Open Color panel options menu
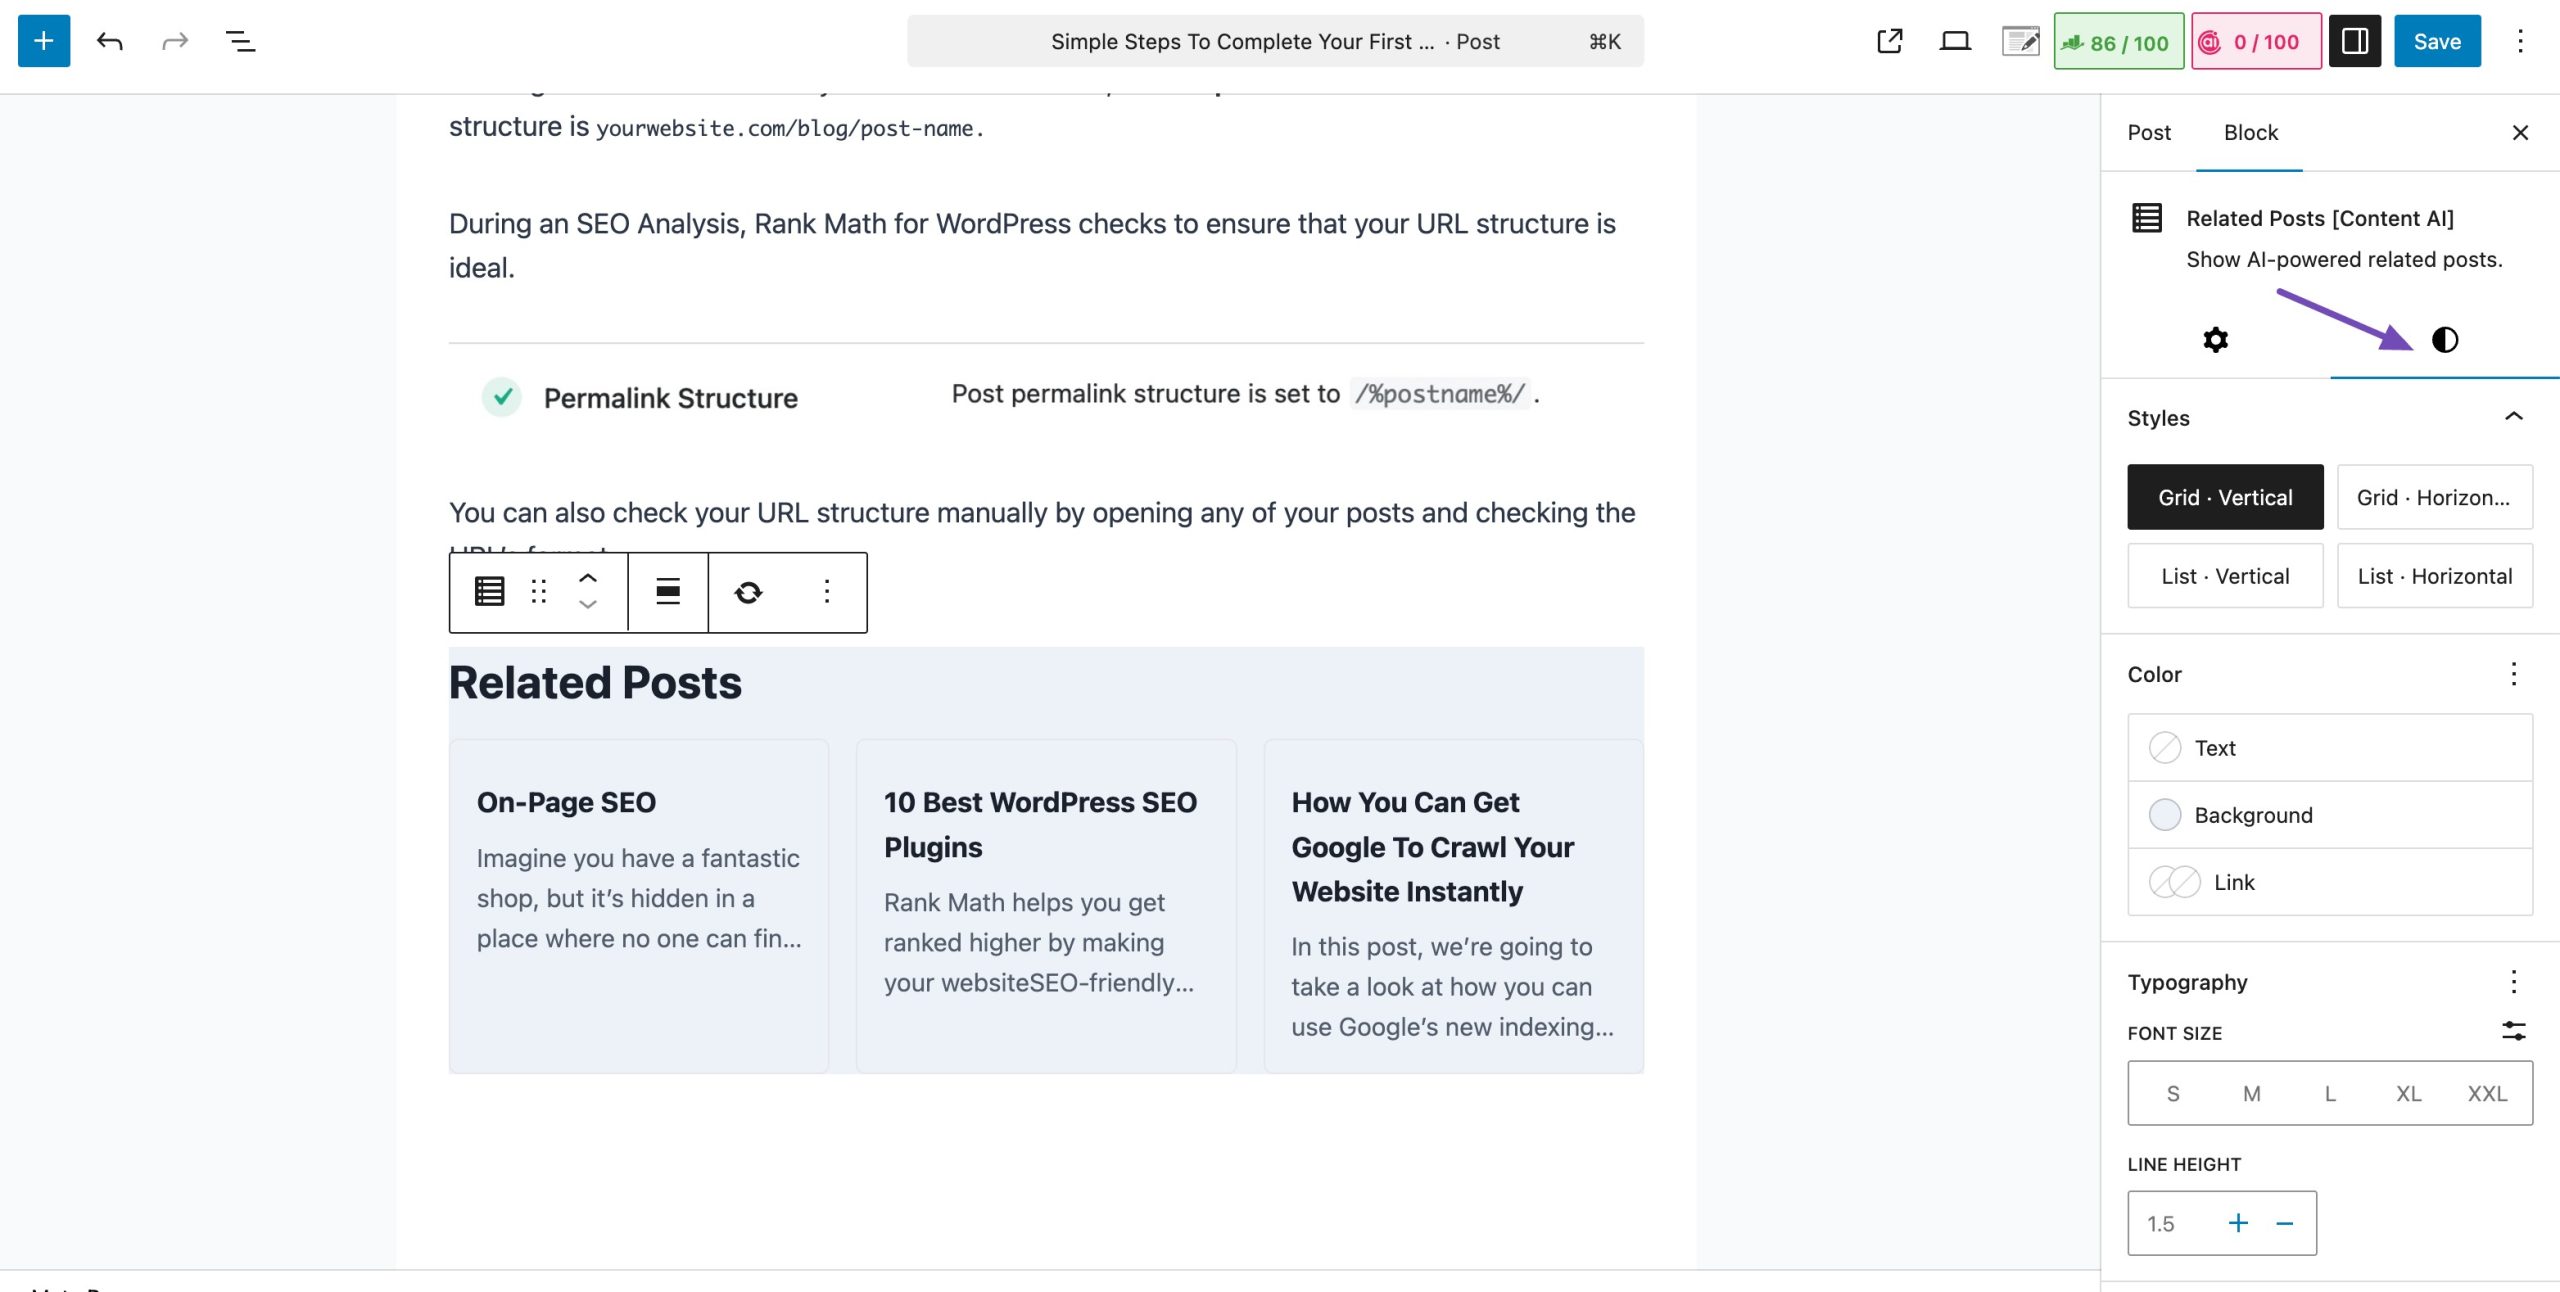 (x=2513, y=674)
